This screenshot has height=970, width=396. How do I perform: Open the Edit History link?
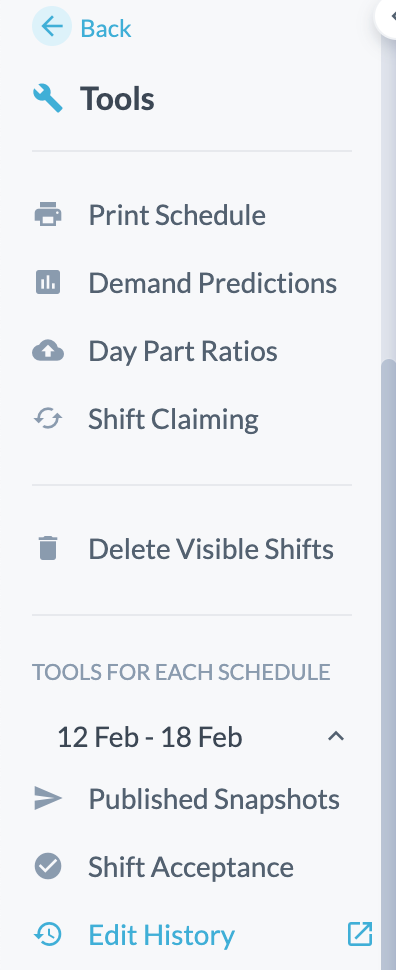point(161,935)
